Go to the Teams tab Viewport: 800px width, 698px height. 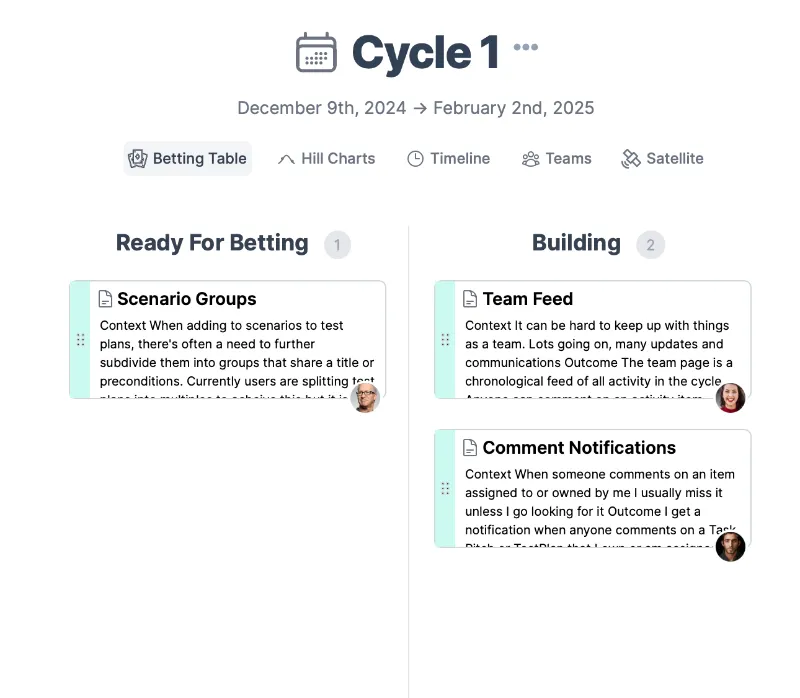(x=557, y=159)
